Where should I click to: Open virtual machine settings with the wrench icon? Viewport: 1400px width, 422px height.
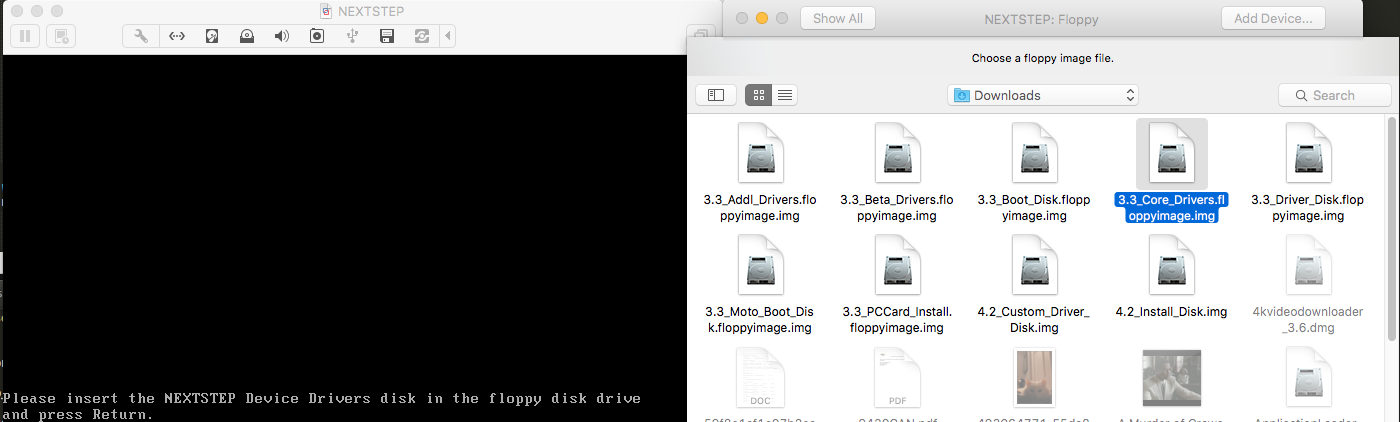point(141,36)
